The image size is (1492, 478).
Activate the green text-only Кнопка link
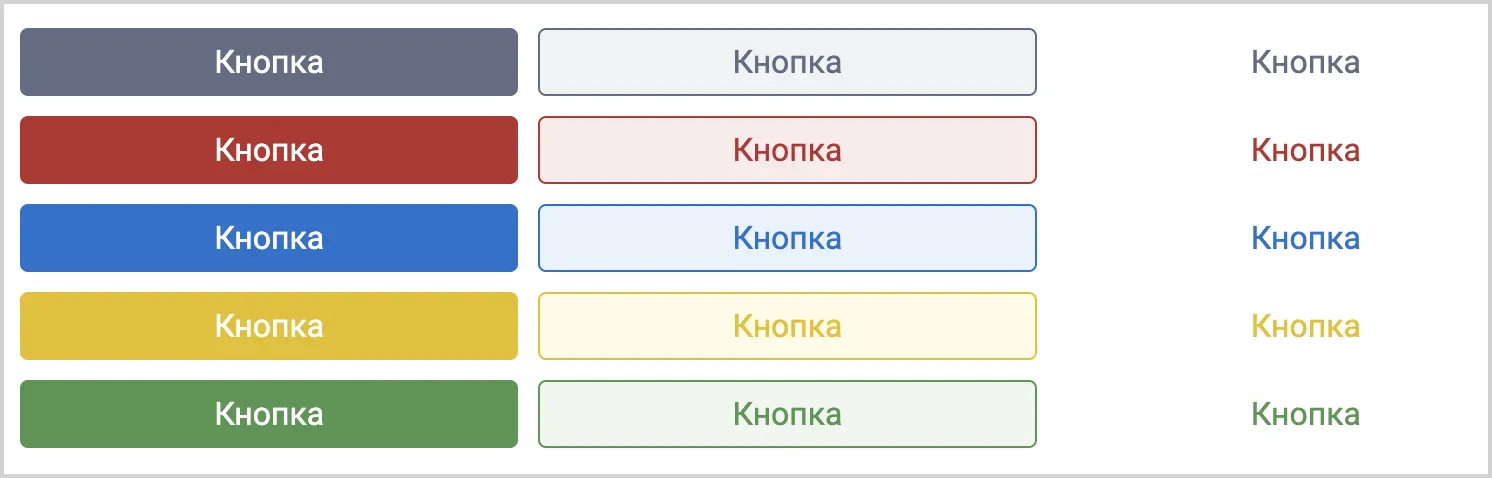pyautogui.click(x=1306, y=414)
